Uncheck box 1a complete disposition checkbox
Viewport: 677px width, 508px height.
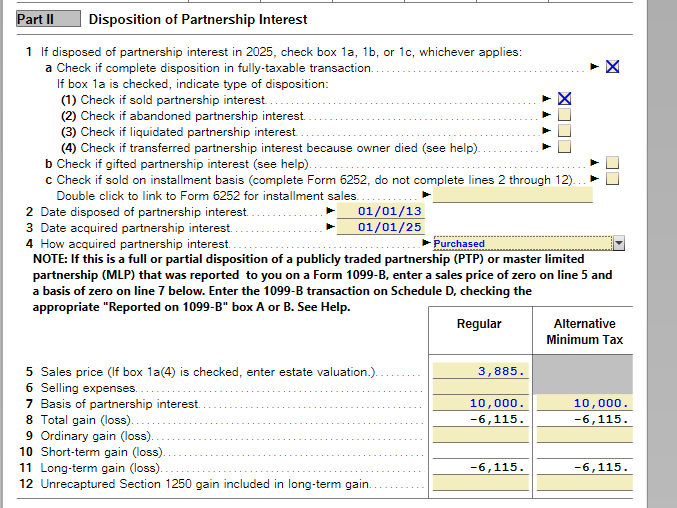coord(613,67)
